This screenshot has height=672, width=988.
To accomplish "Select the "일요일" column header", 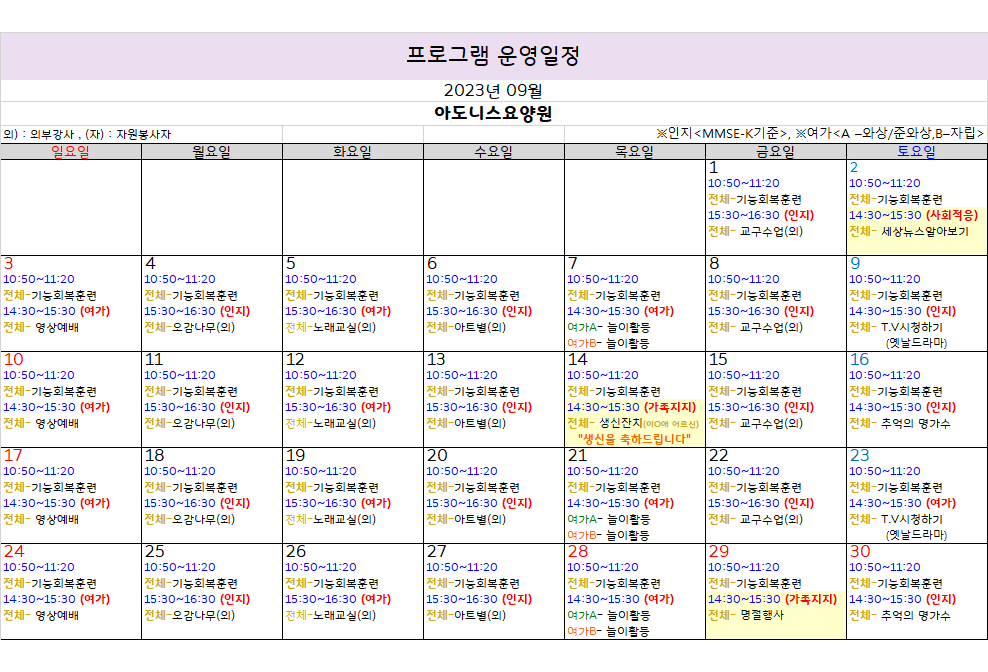I will click(x=71, y=152).
